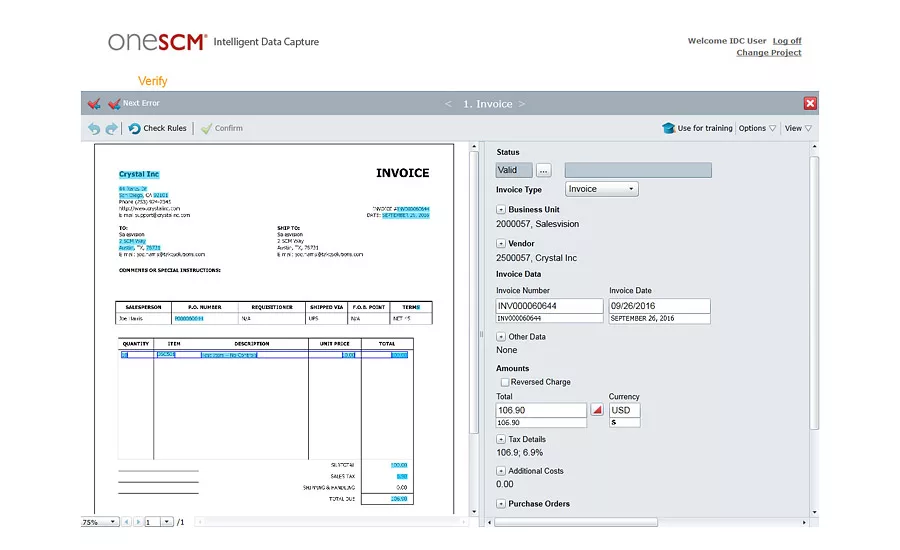Click the highlighted P.O. number value
The height and width of the screenshot is (550, 900).
189,319
